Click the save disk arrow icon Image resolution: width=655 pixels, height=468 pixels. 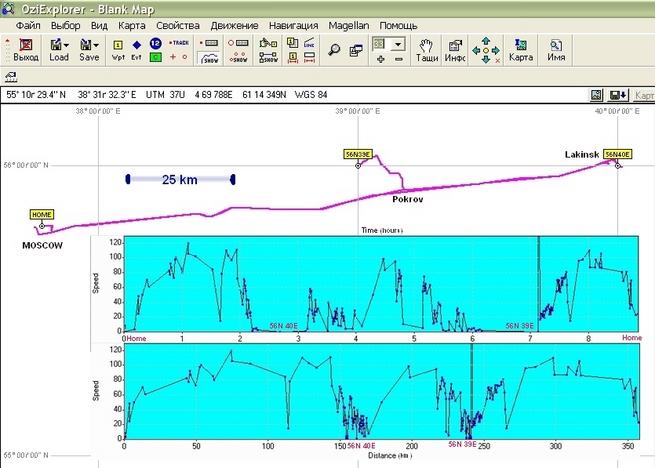click(x=618, y=95)
